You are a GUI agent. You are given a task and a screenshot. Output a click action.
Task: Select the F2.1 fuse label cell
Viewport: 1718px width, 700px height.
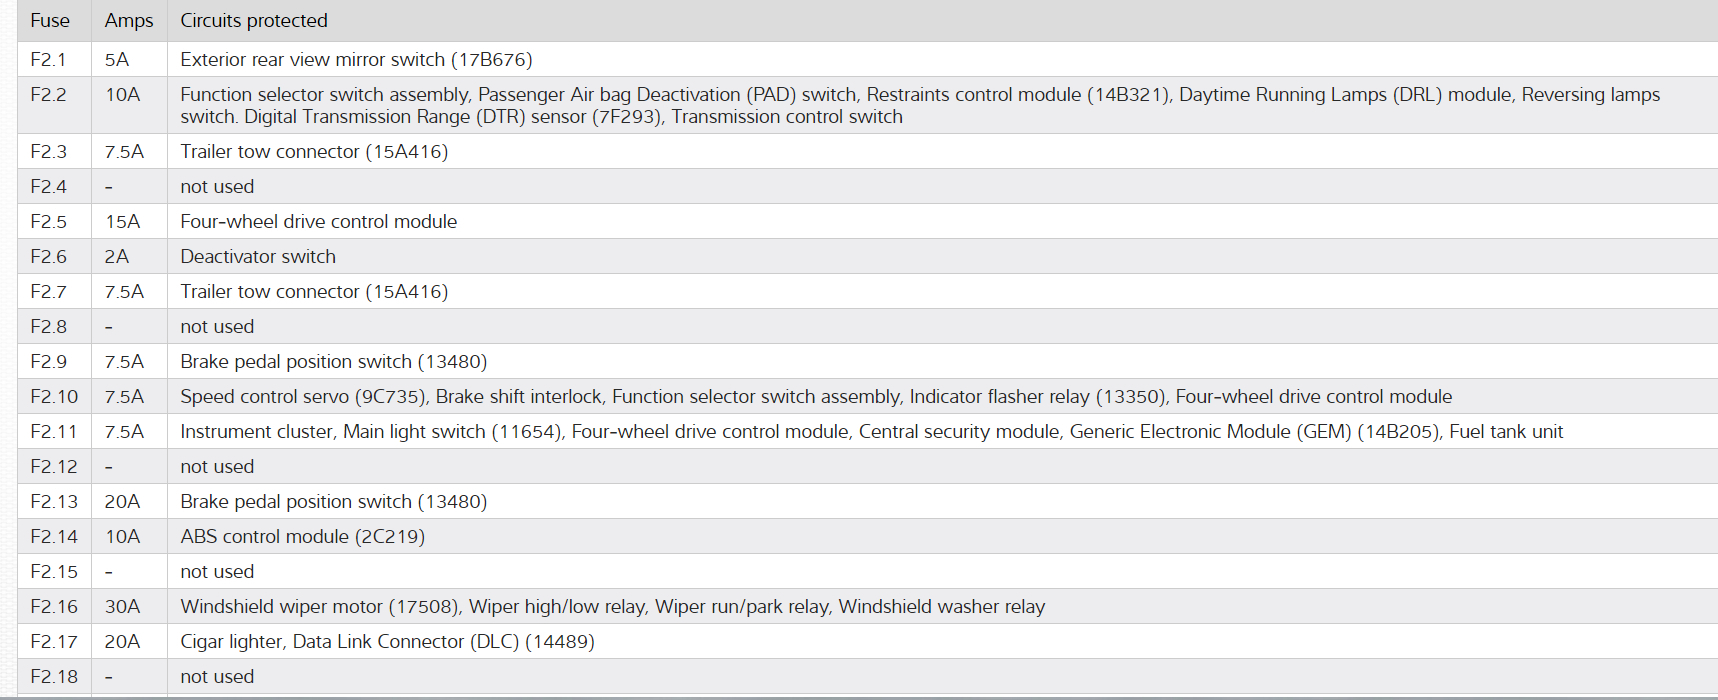[x=48, y=60]
